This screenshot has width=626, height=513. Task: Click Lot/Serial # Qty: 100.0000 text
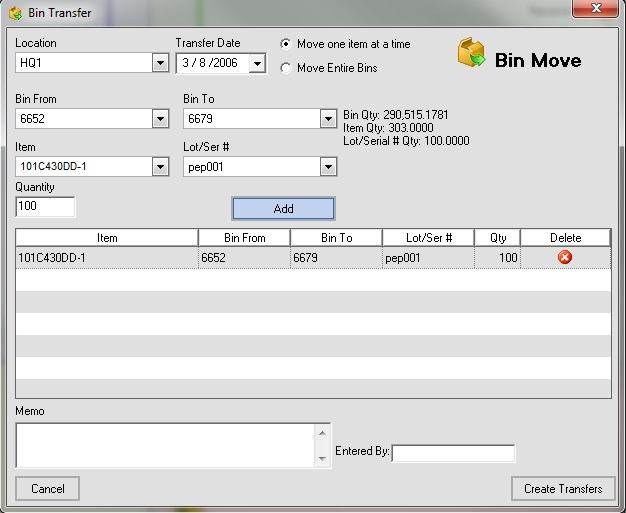pos(406,141)
